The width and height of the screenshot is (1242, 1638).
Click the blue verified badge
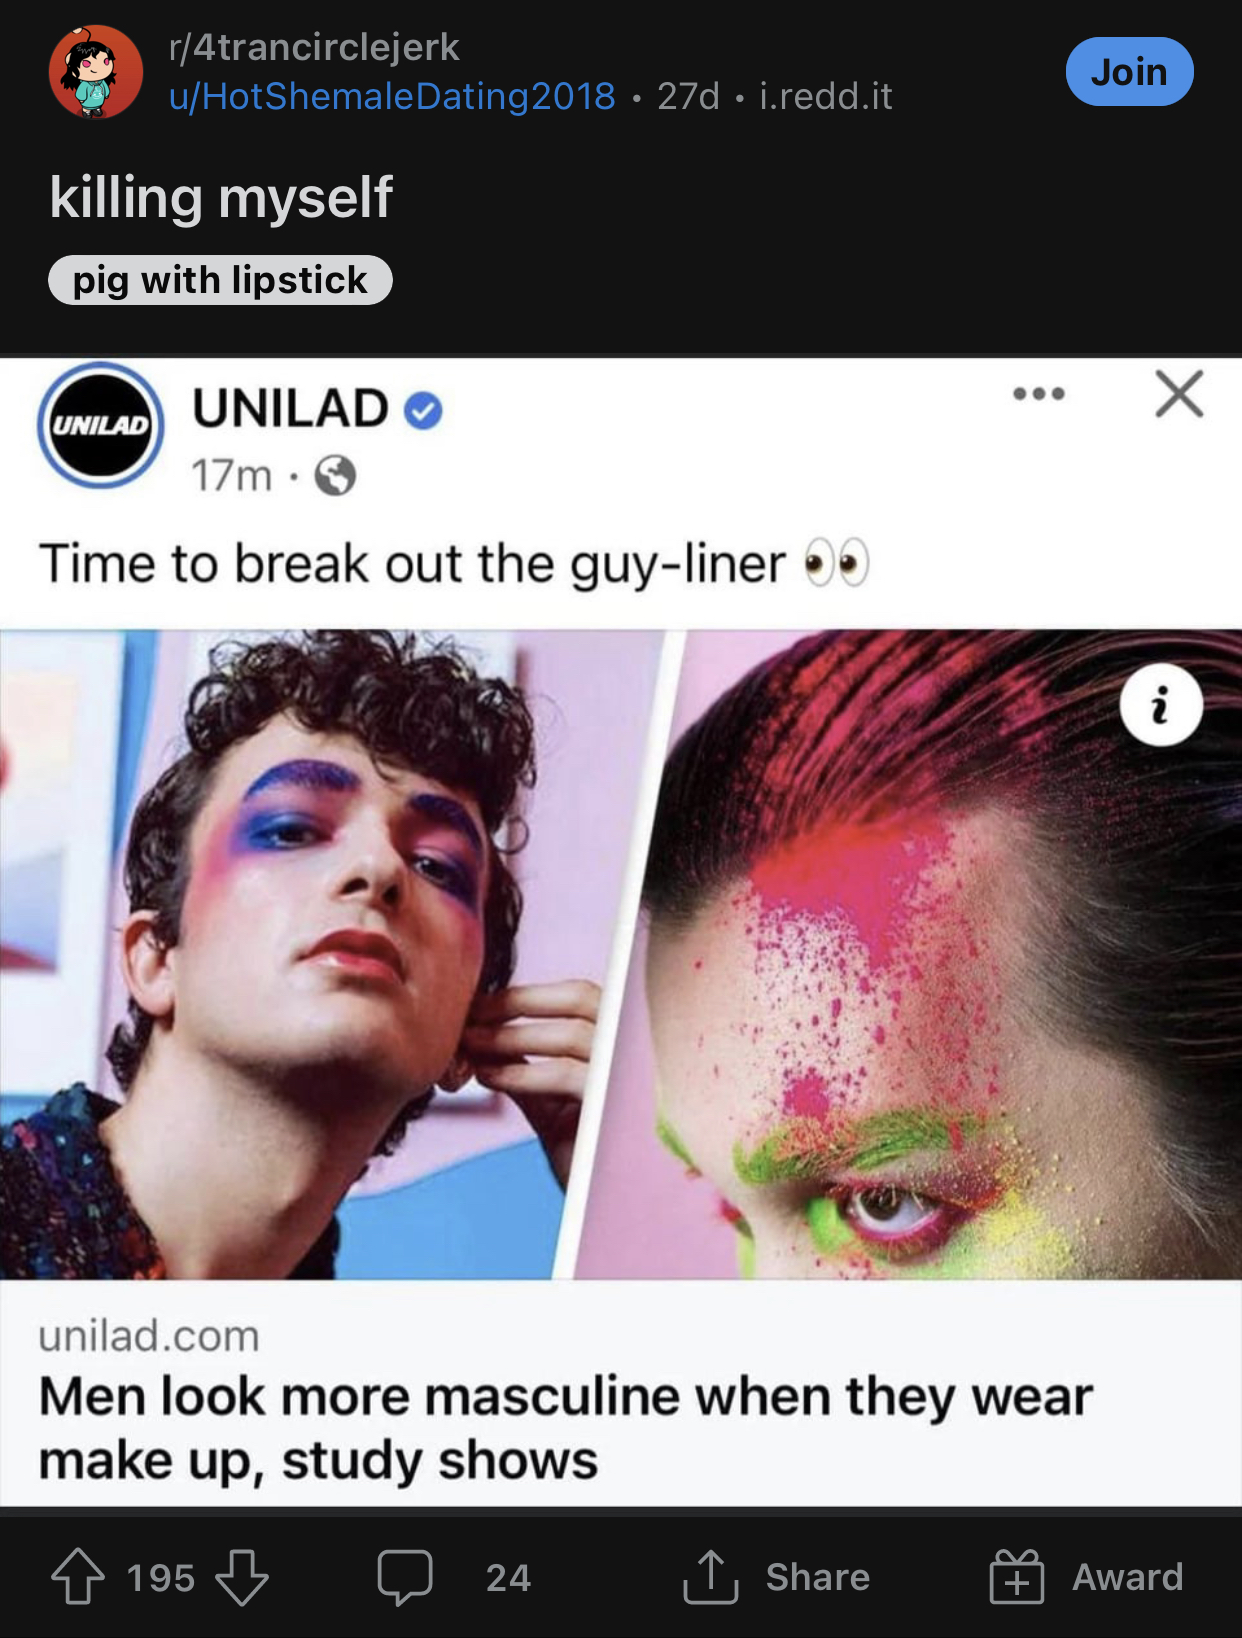[423, 410]
